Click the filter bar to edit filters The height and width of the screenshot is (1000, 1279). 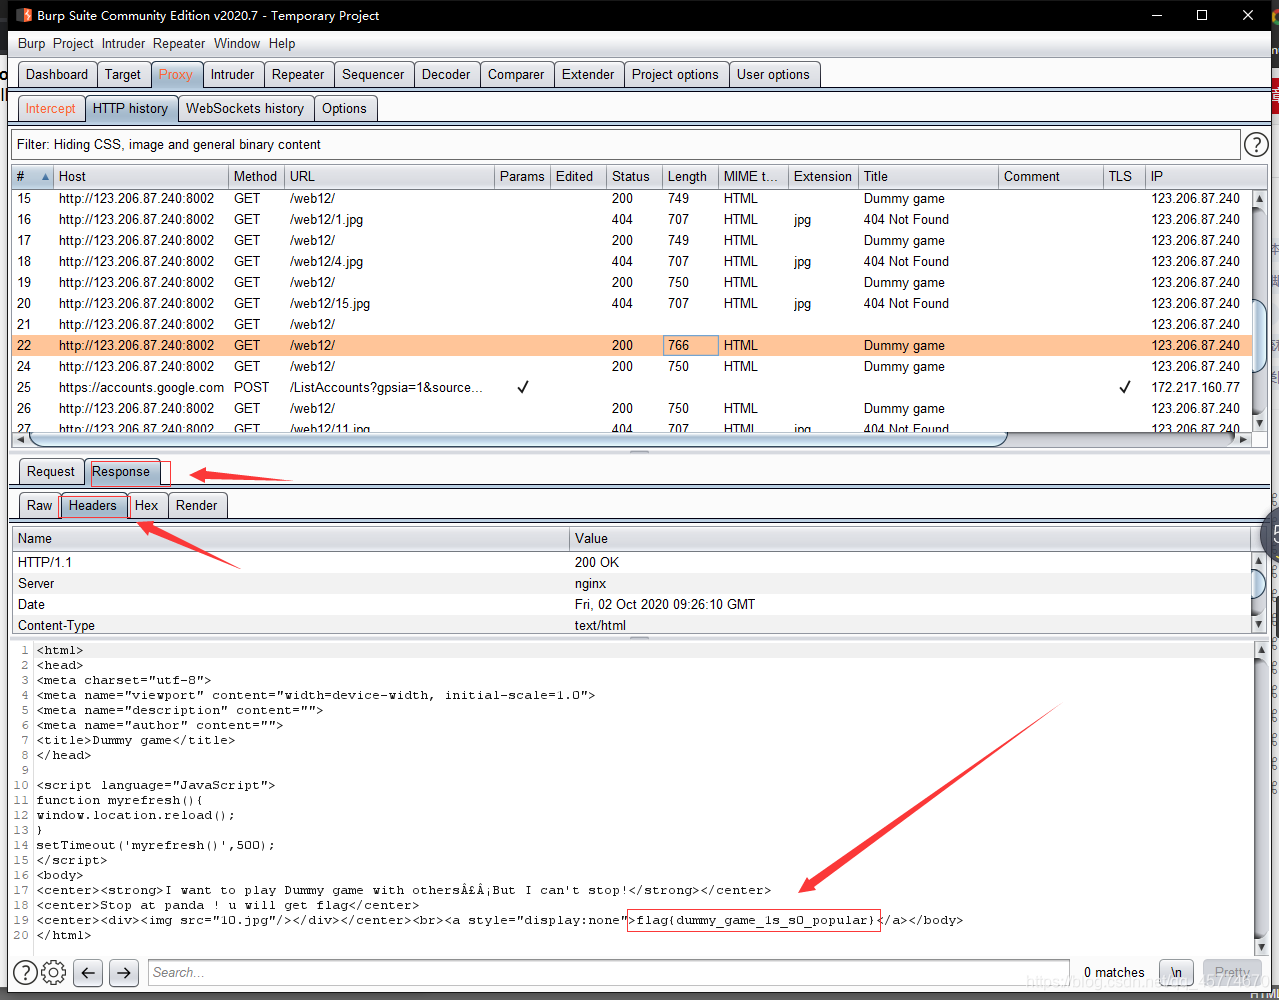pyautogui.click(x=626, y=144)
